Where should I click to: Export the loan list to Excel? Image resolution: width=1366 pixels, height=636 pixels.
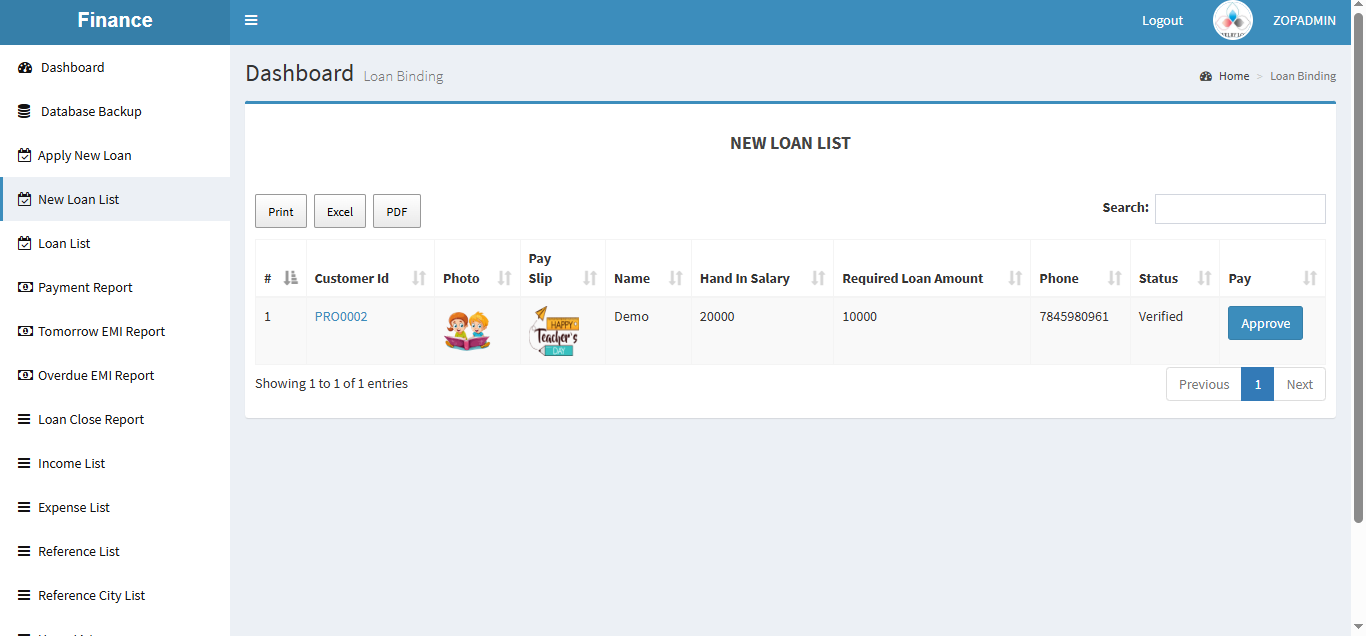pos(340,211)
